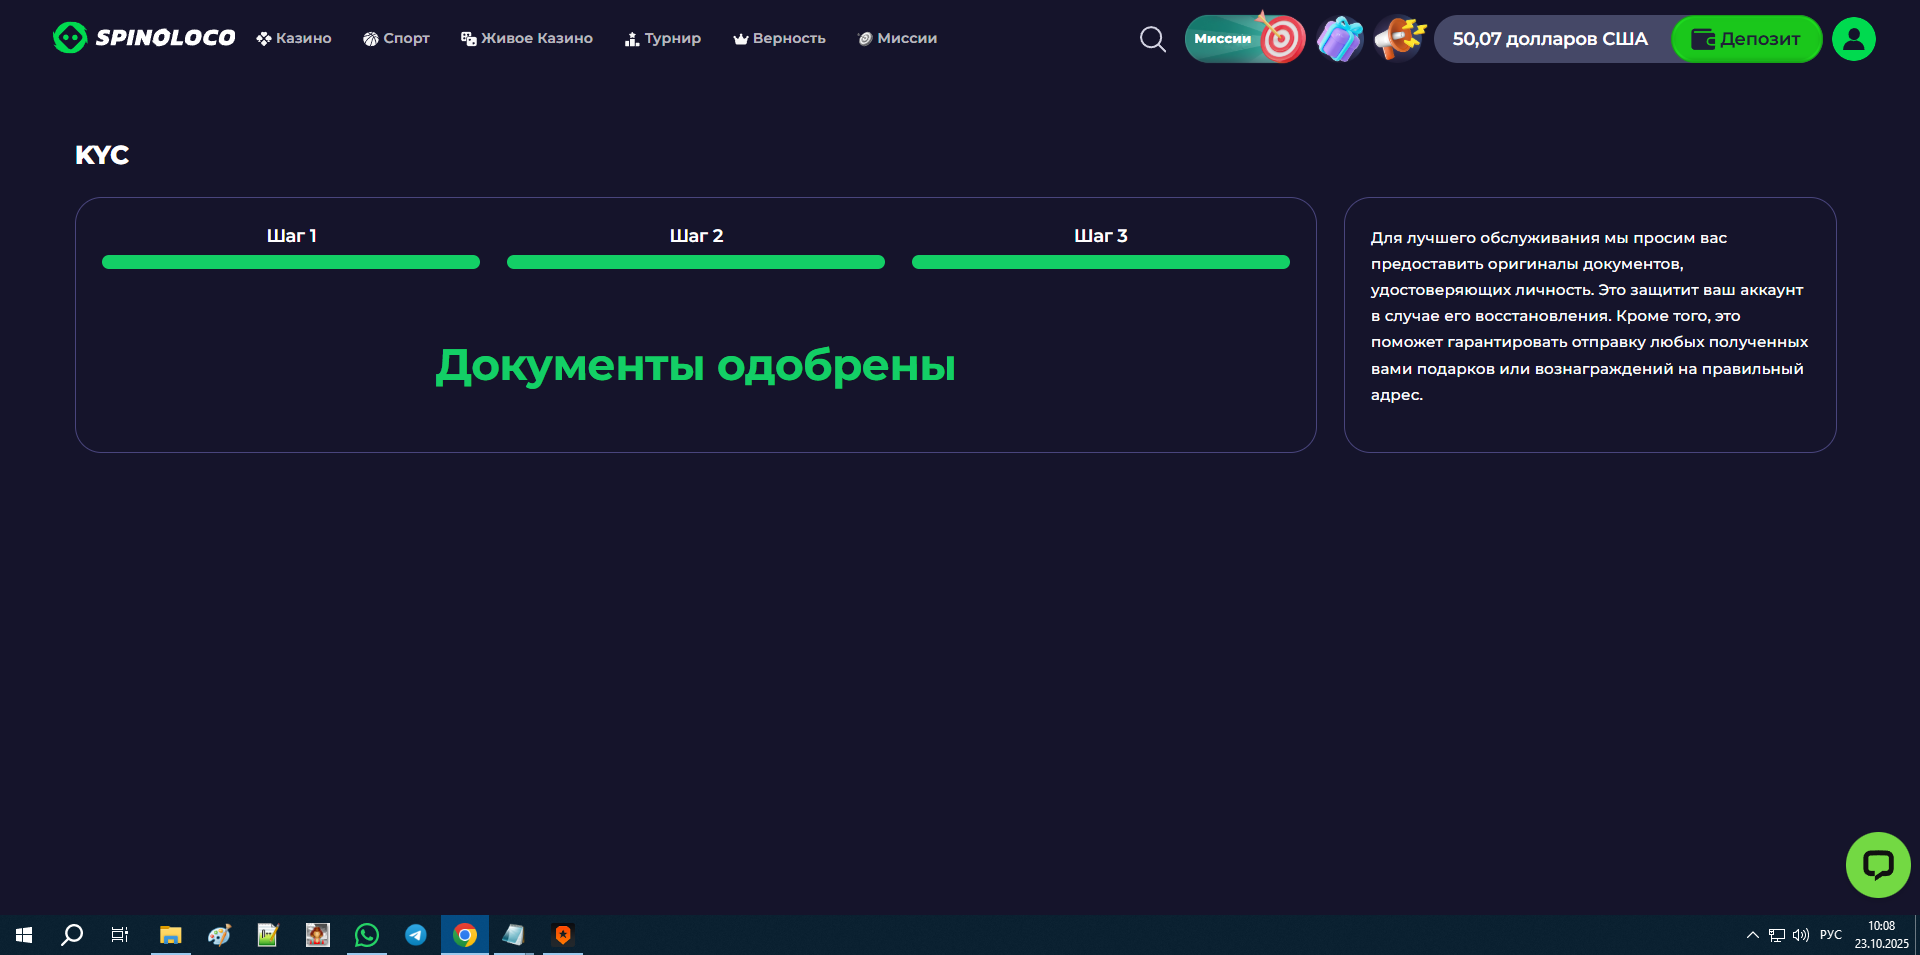1920x955 pixels.
Task: Click the volume icon in system tray
Action: (1801, 935)
